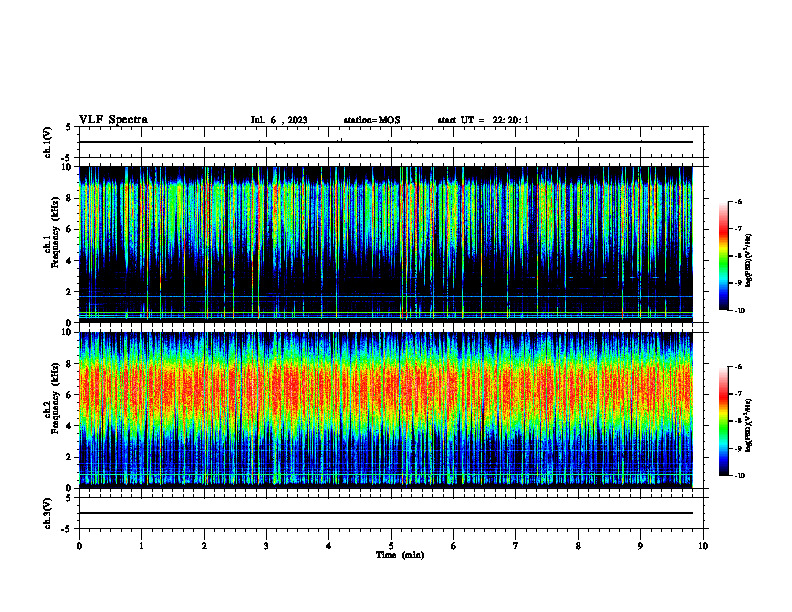Click the "8" tick on the time axis
792x612 pixels.
pyautogui.click(x=578, y=546)
